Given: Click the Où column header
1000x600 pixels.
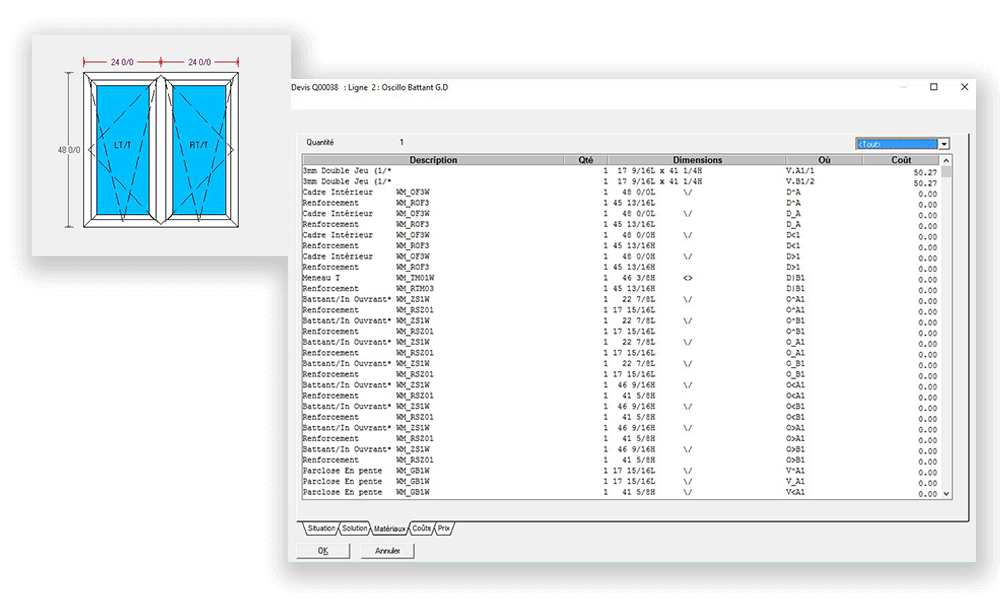Looking at the screenshot, I should 823,160.
